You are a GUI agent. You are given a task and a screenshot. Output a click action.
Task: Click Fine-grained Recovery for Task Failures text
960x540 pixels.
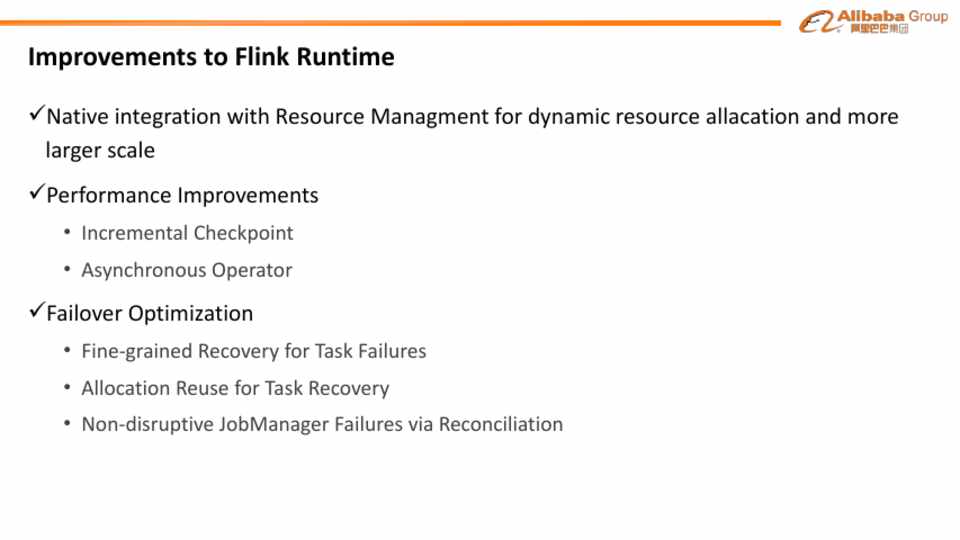click(254, 351)
